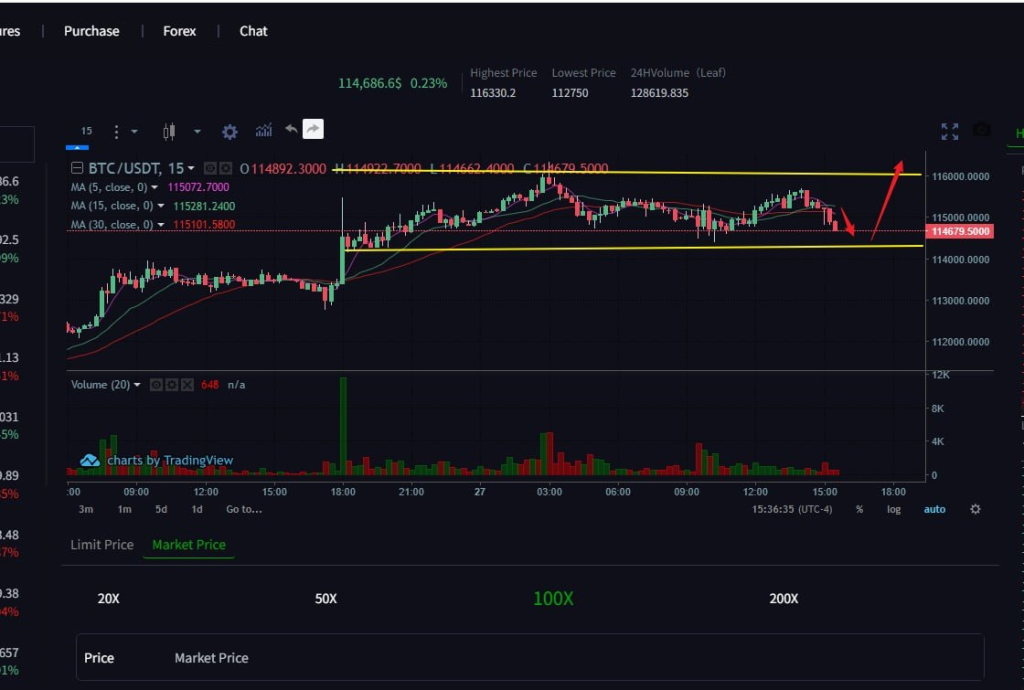Click the 'Go to...' date link
The height and width of the screenshot is (690, 1024).
click(x=244, y=509)
